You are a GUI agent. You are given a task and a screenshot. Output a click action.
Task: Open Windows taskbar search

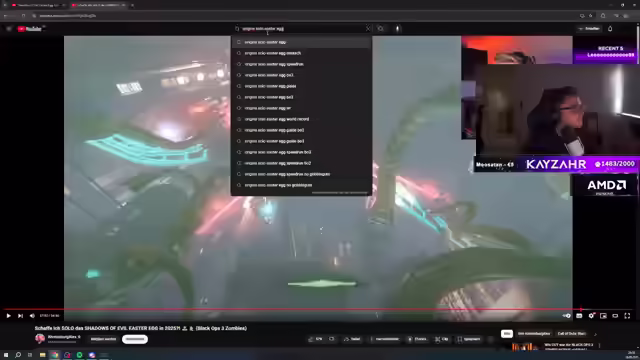[18, 355]
